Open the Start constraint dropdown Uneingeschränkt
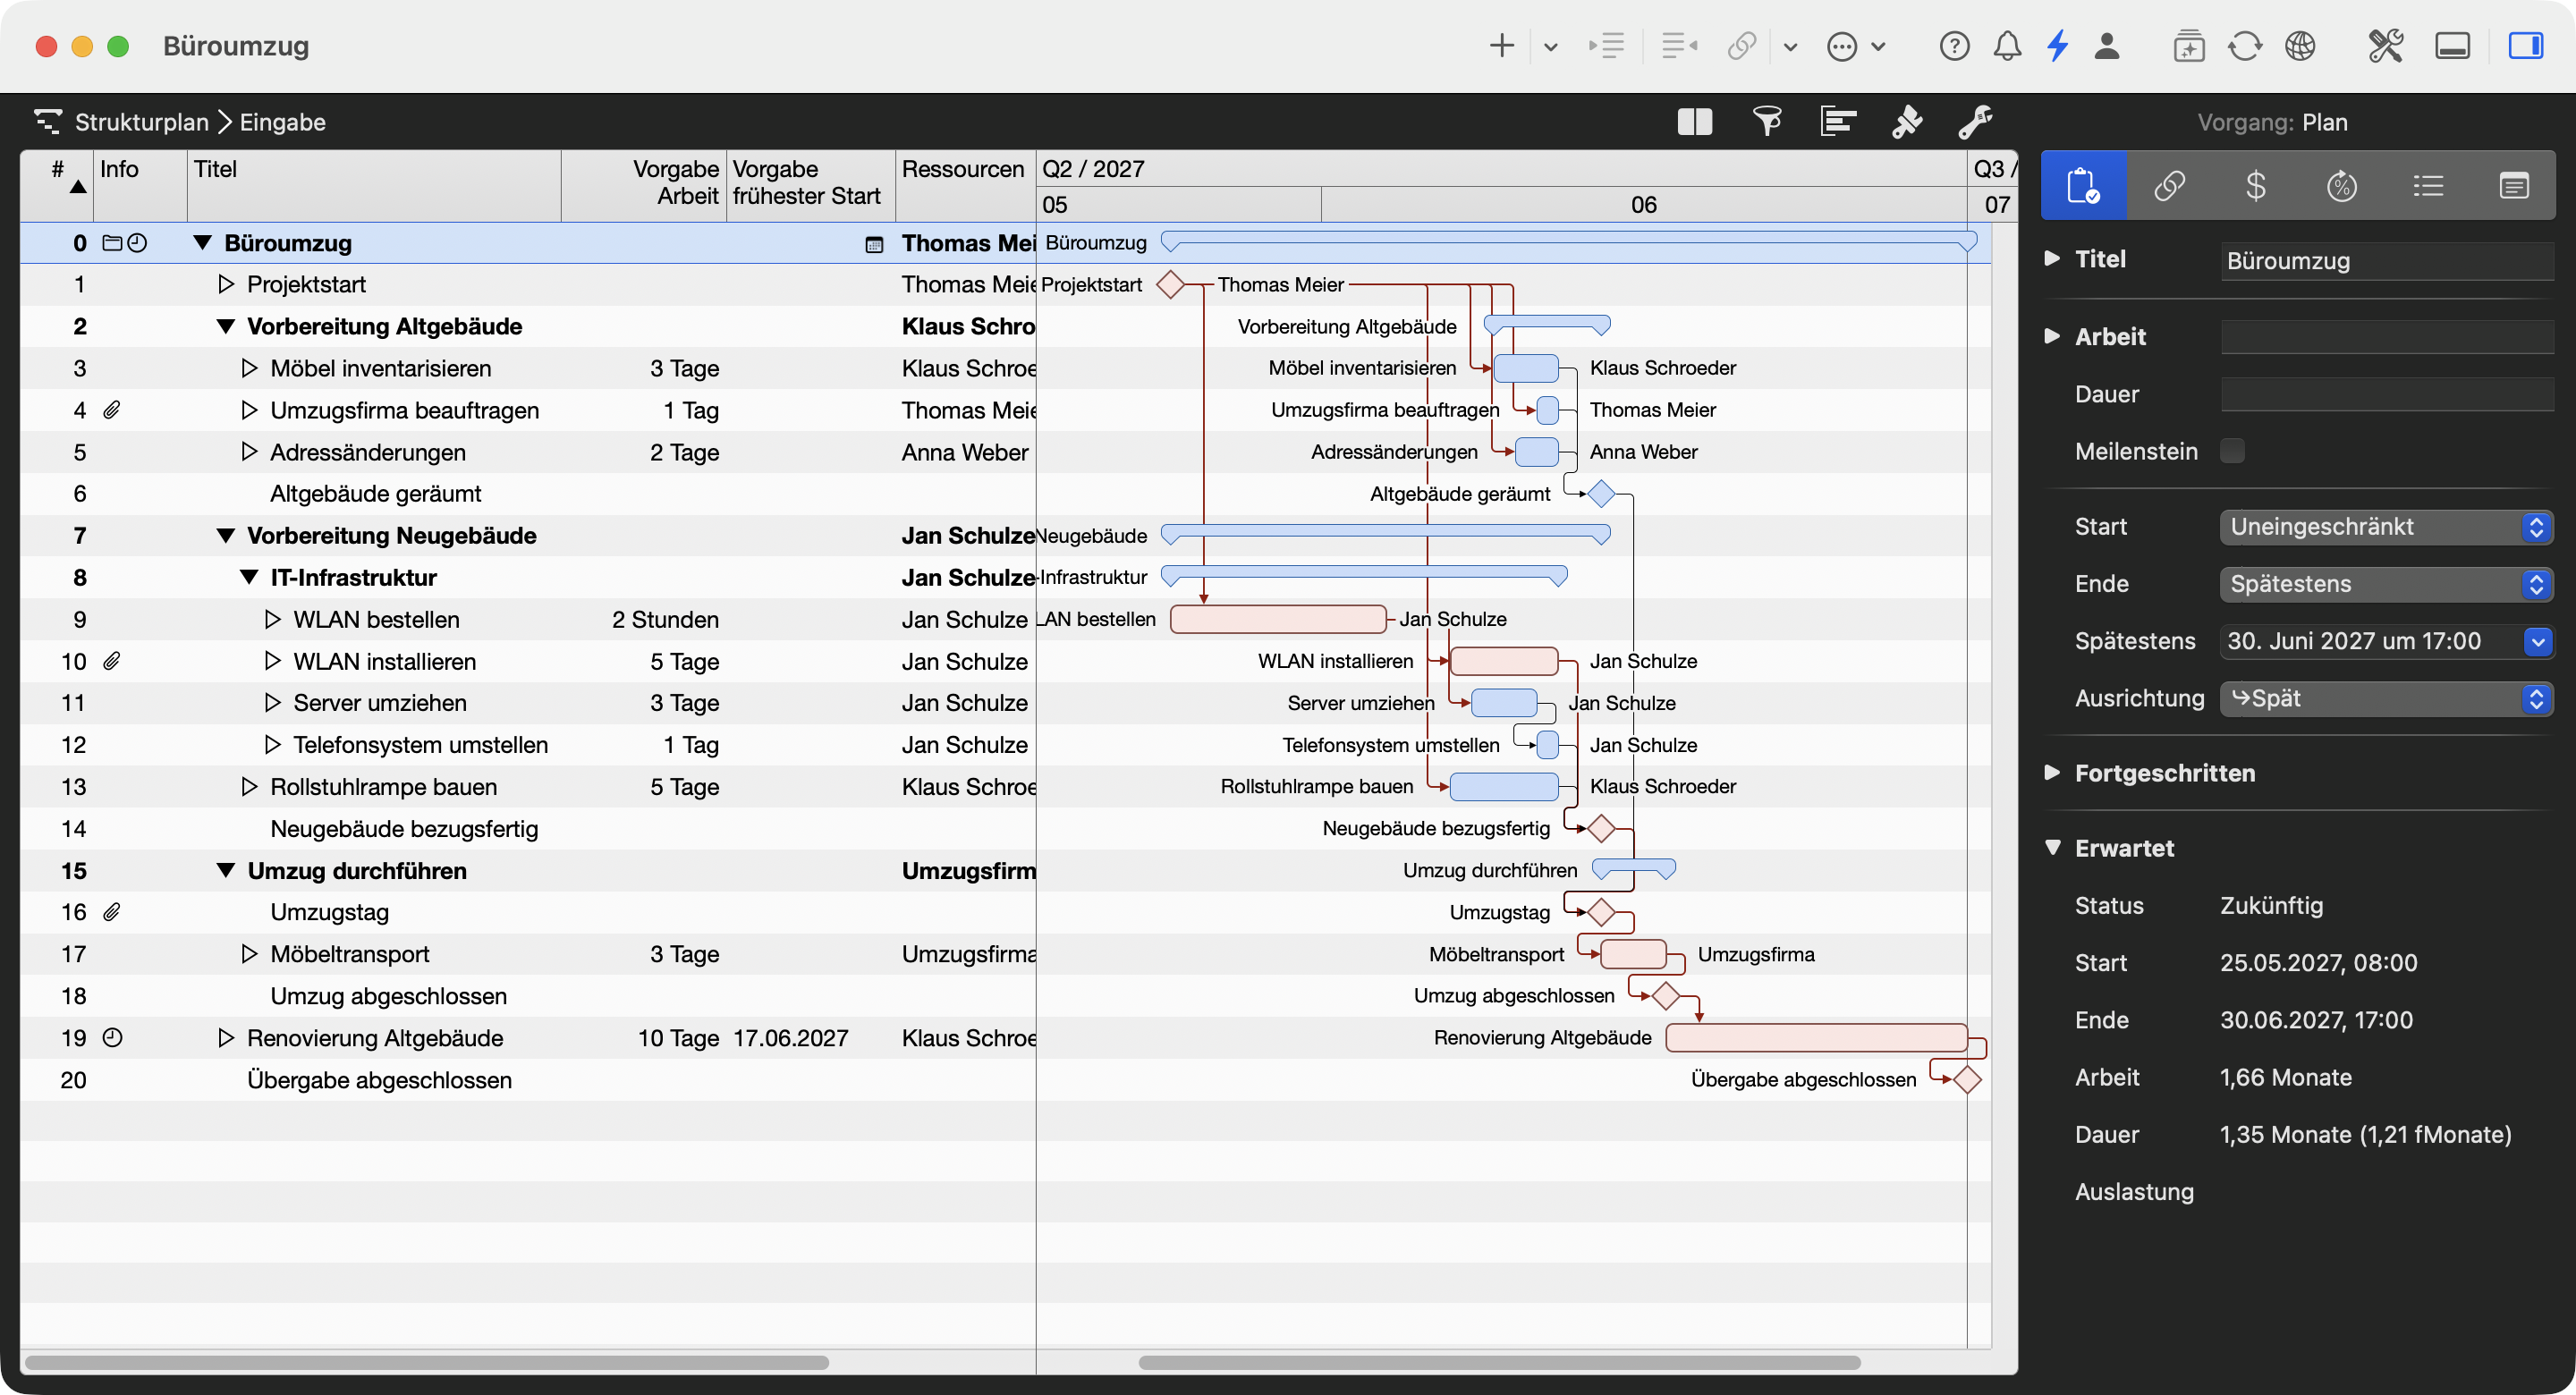Viewport: 2576px width, 1395px height. coord(2386,527)
